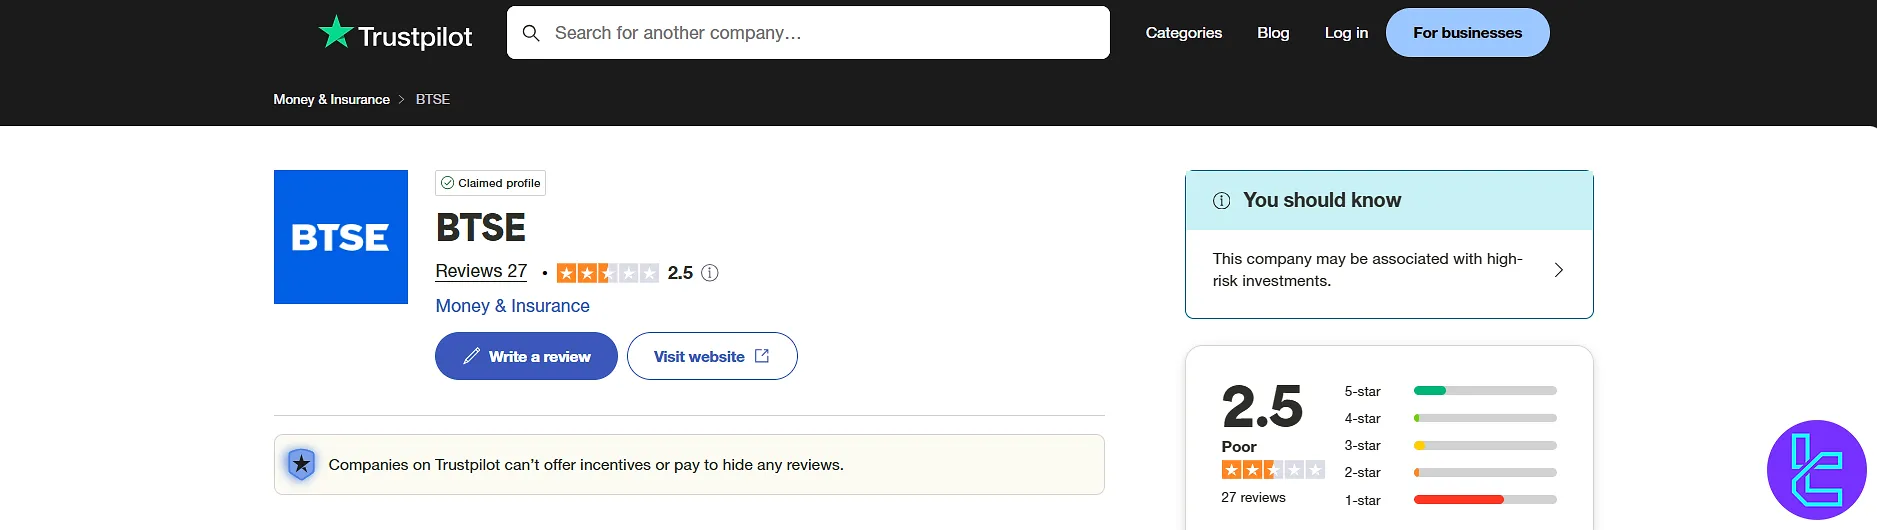Check the Claimed profile badge
The width and height of the screenshot is (1877, 530).
tap(490, 183)
